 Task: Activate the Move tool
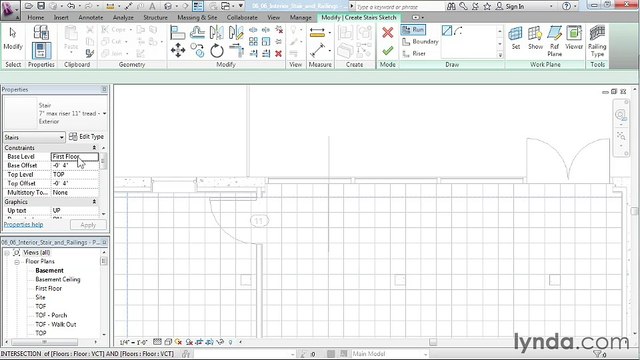pyautogui.click(x=178, y=51)
